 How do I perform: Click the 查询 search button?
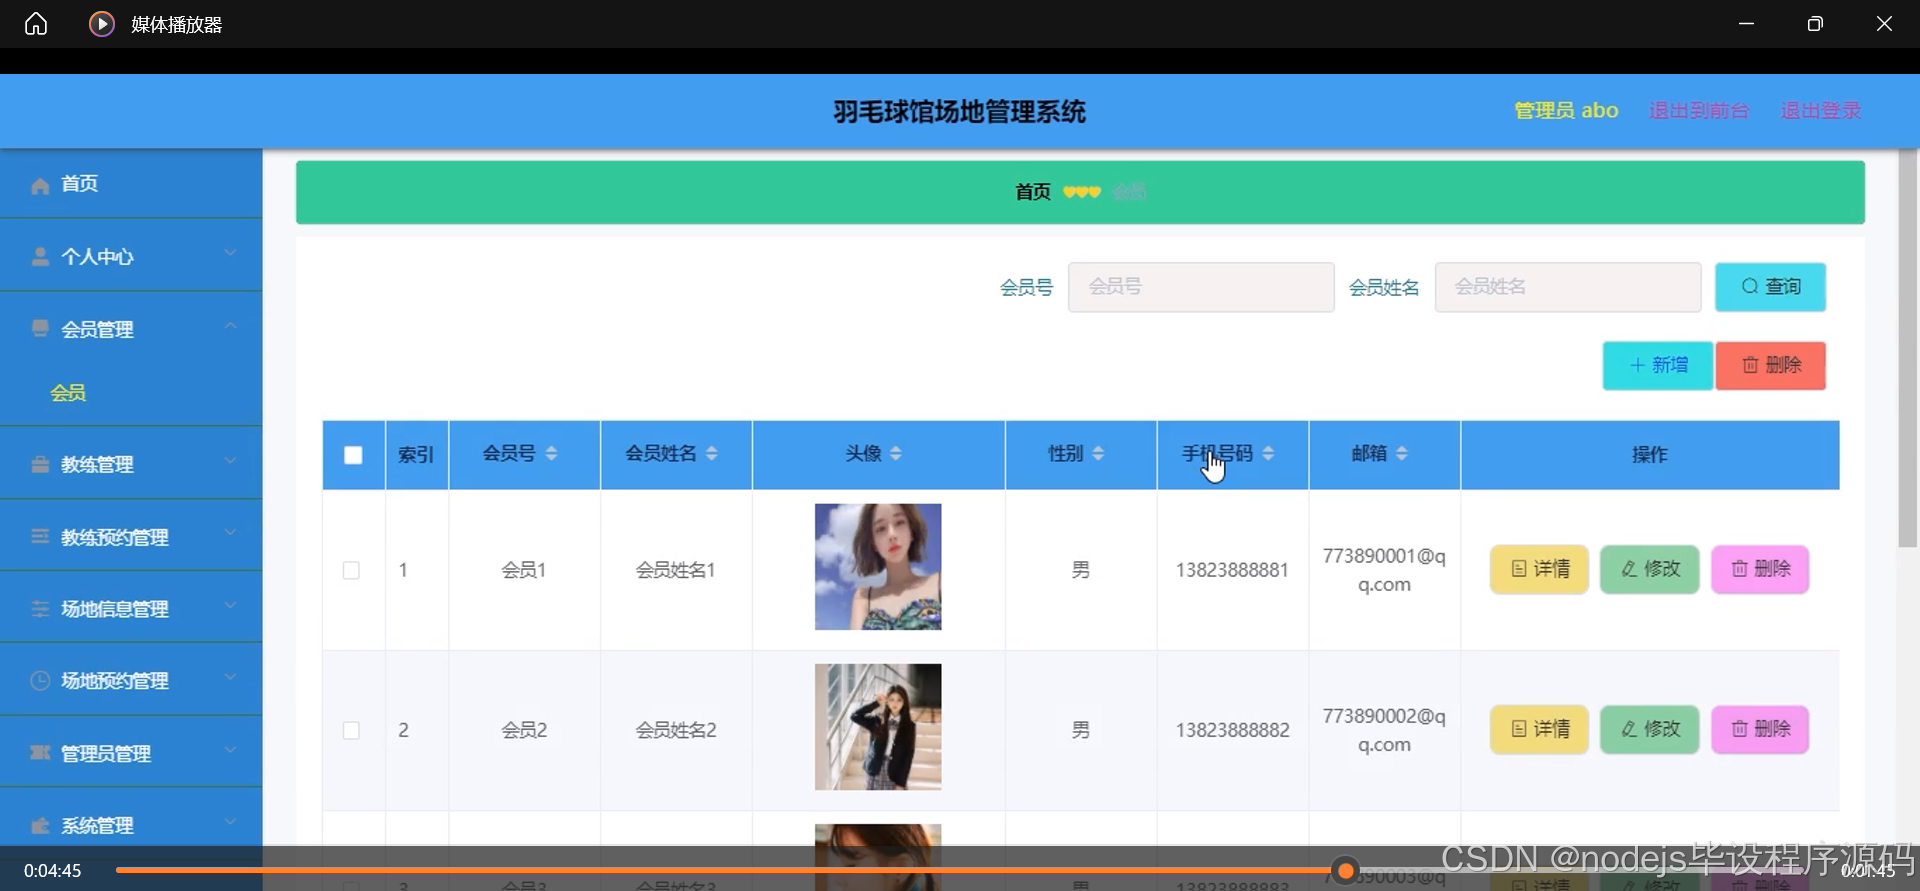1770,287
